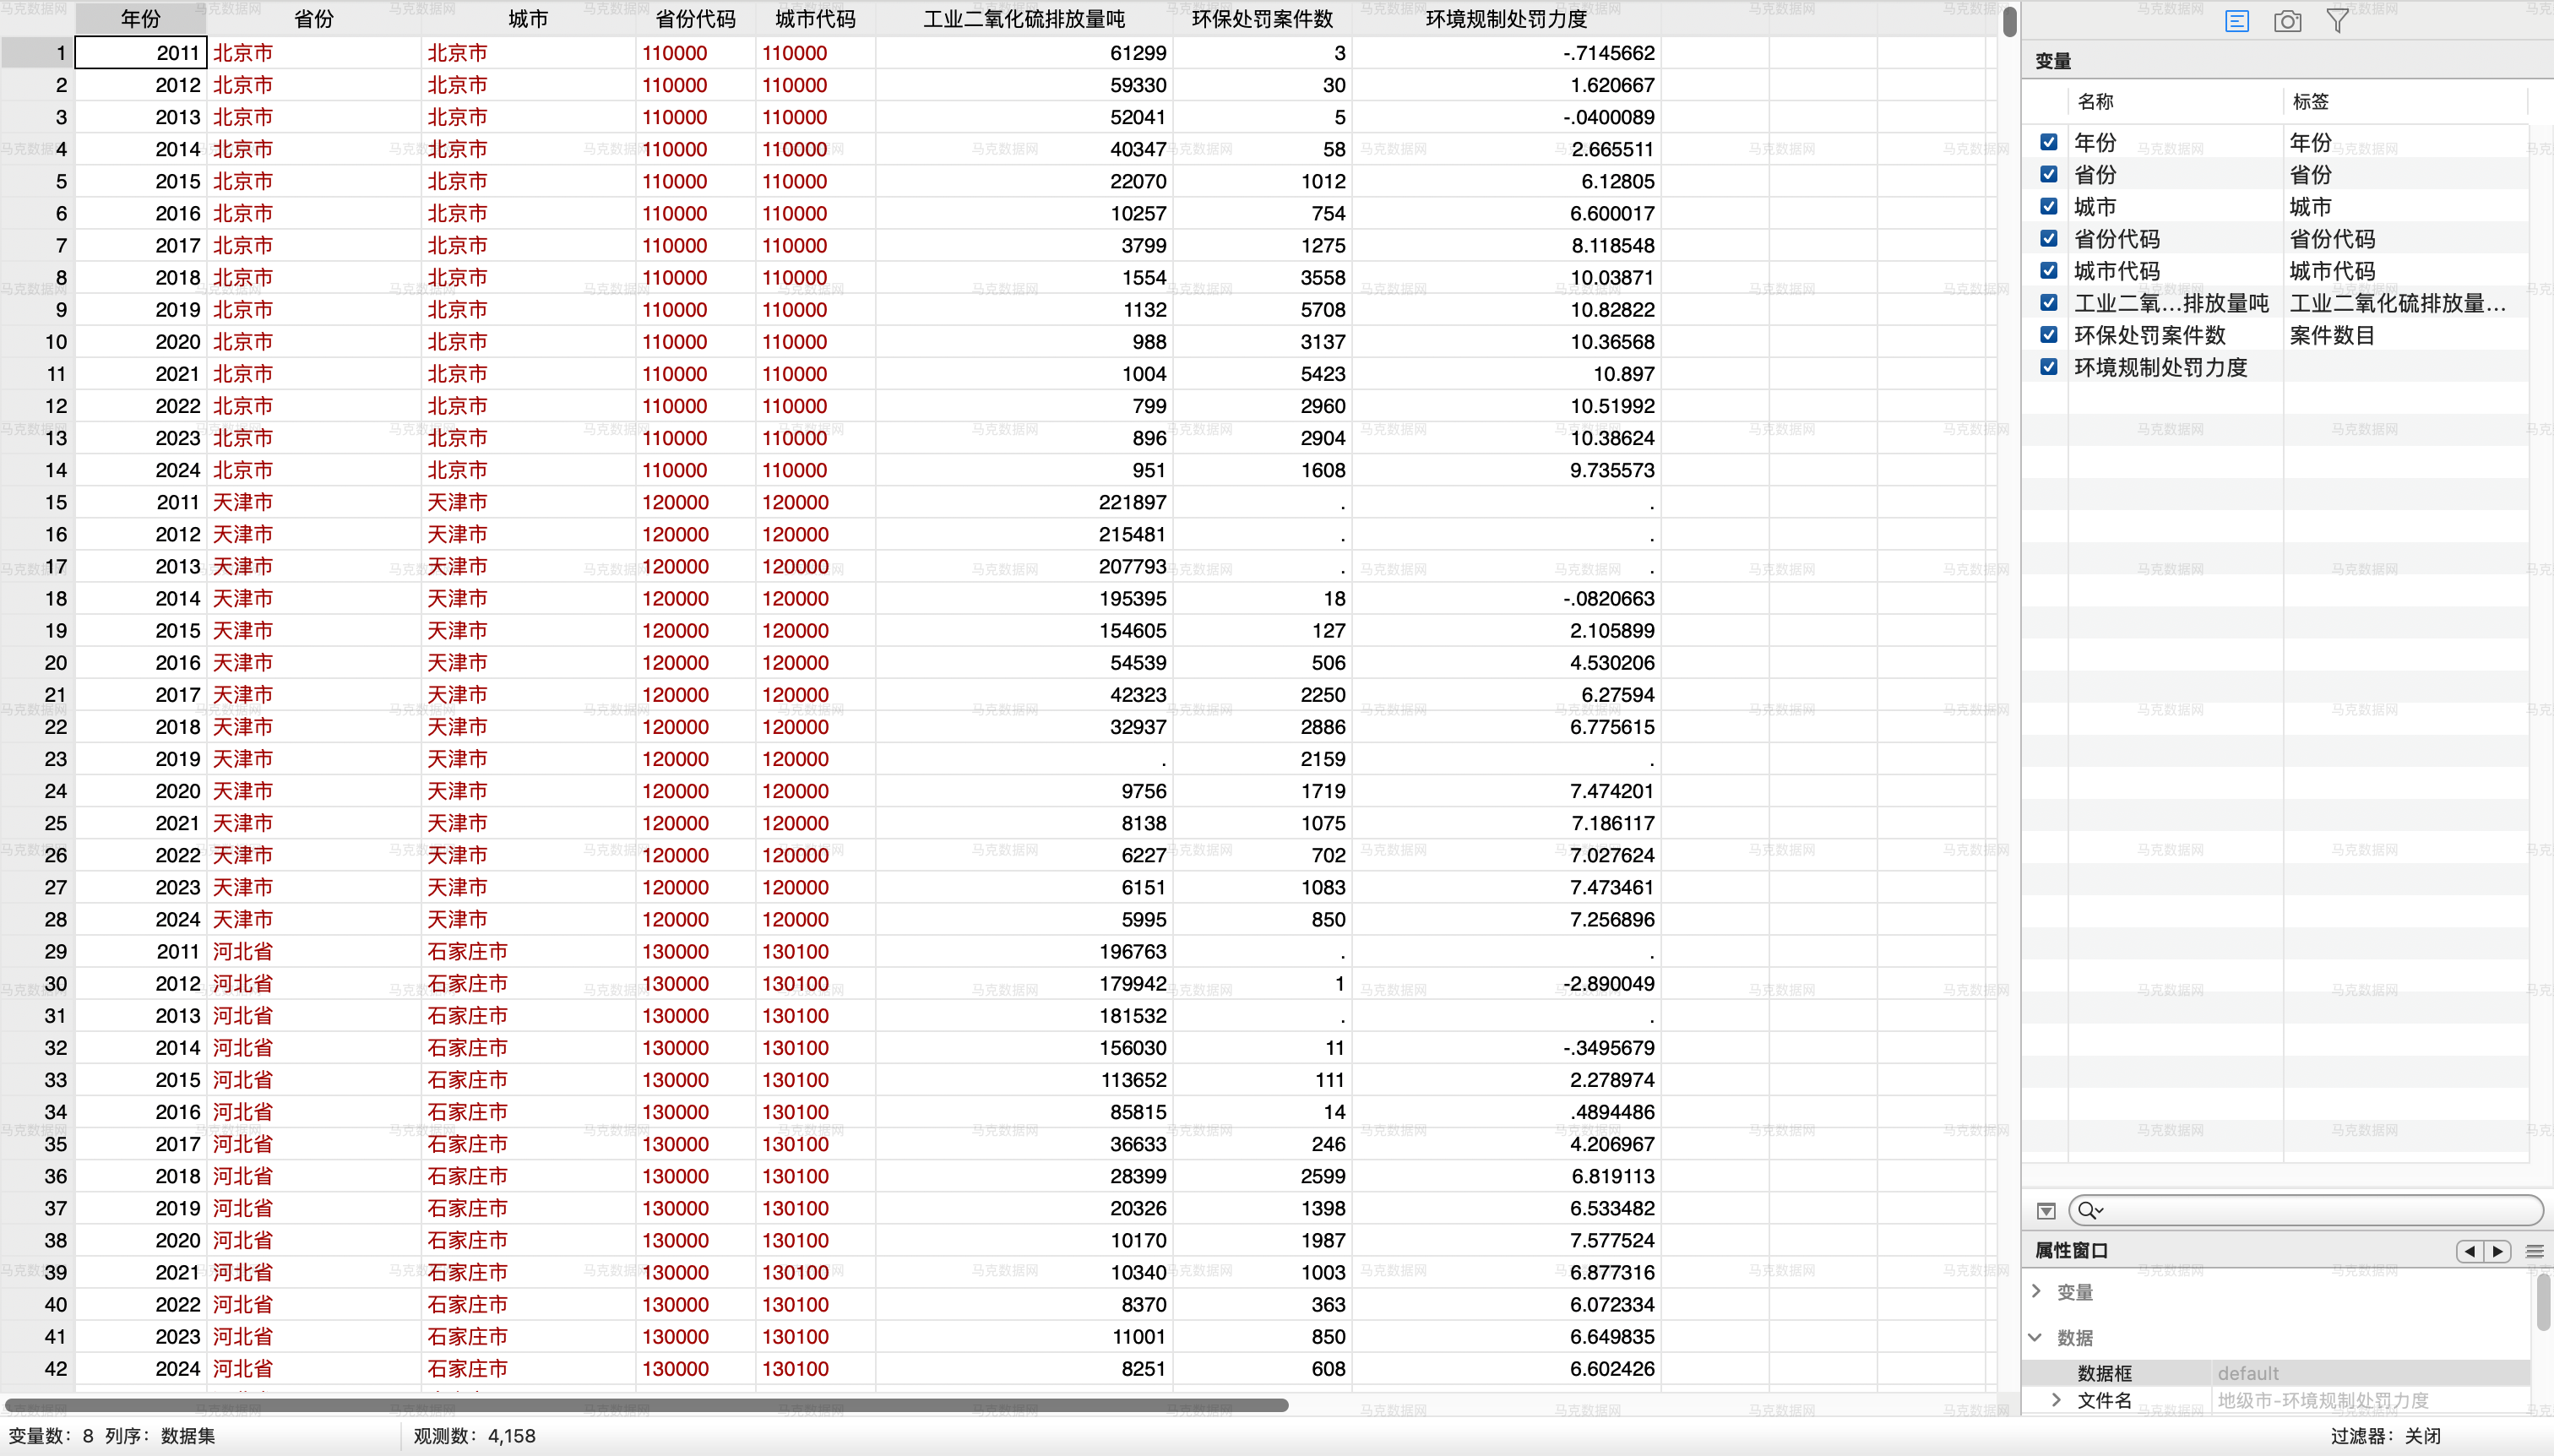This screenshot has height=1456, width=2554.
Task: Go to next item in 属性窗口
Action: [2497, 1251]
